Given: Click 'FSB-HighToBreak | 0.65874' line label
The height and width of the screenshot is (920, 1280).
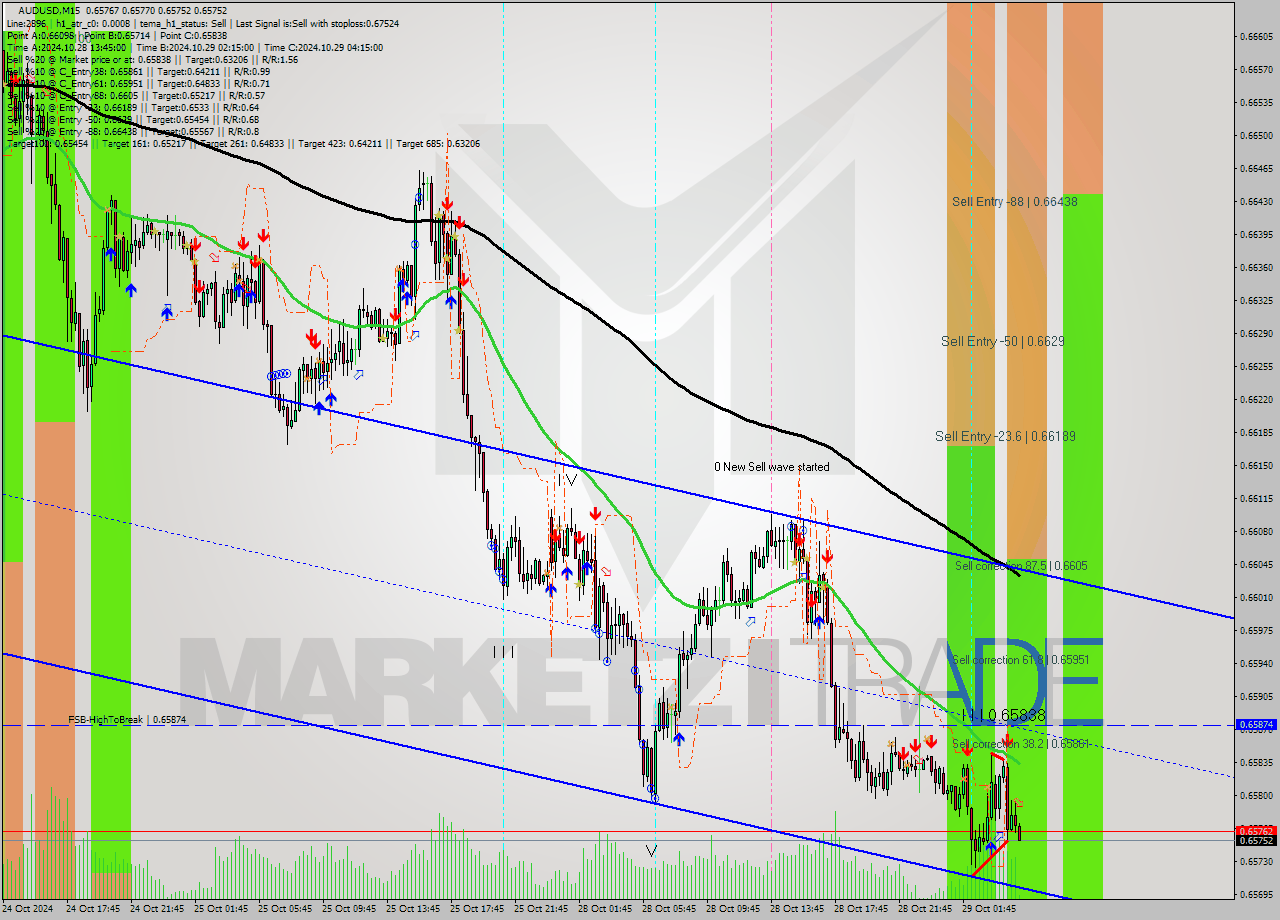Looking at the screenshot, I should [127, 720].
